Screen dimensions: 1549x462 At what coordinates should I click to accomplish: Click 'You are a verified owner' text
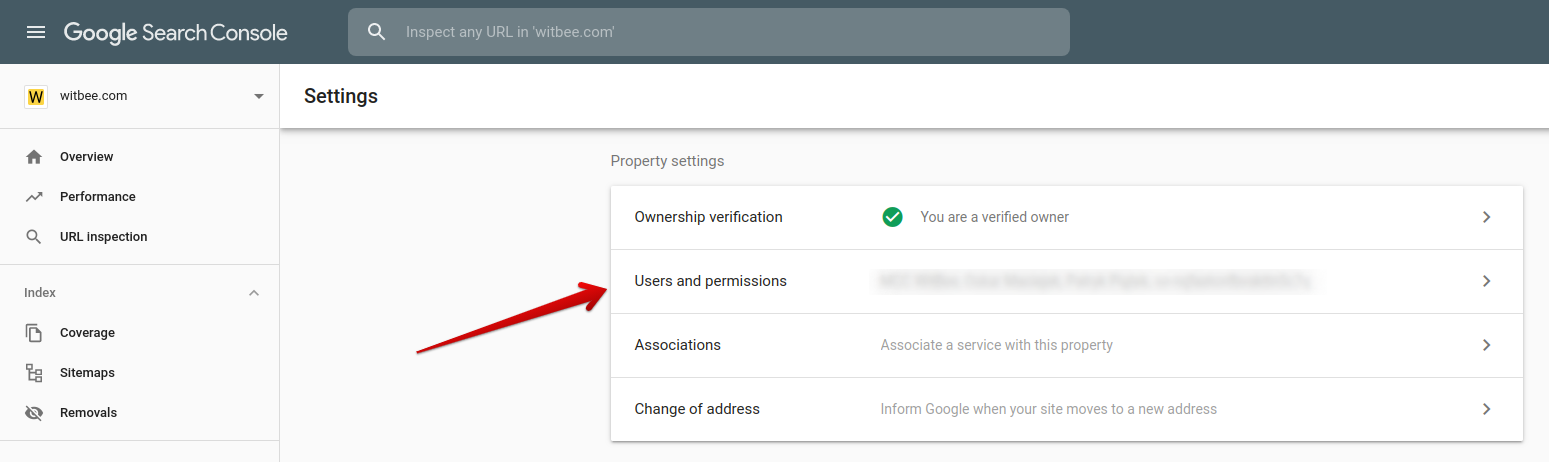click(x=995, y=217)
